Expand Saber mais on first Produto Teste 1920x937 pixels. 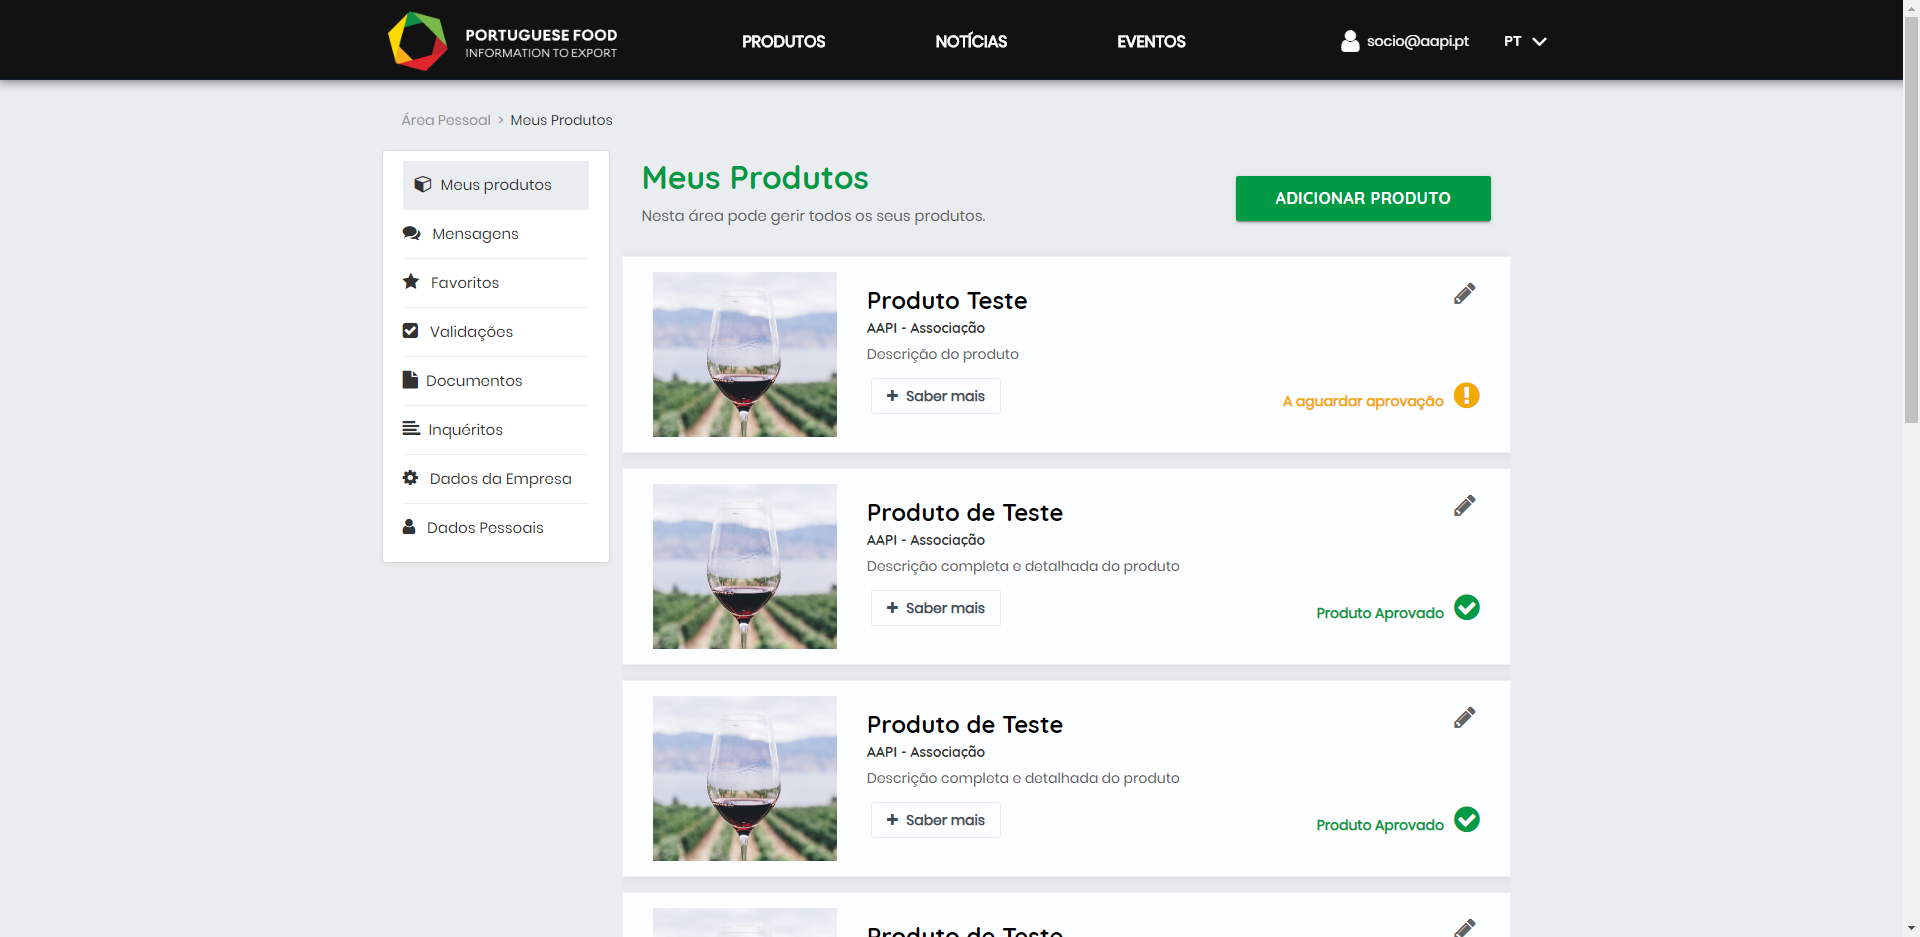935,396
